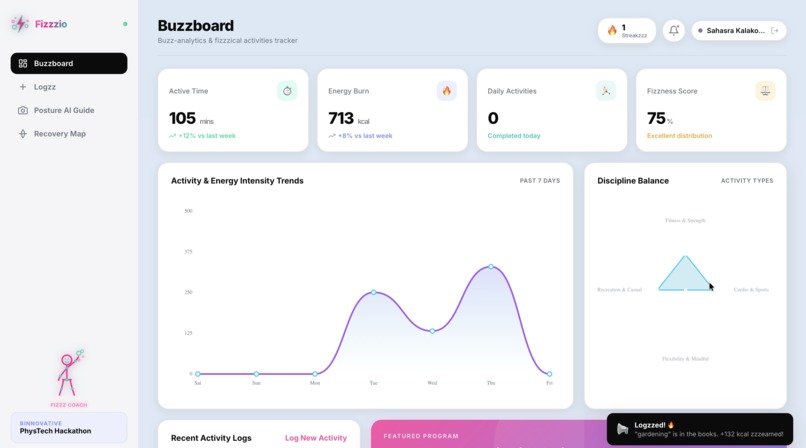Click the Recent Activity Logs heading
This screenshot has height=448, width=806.
coord(211,438)
